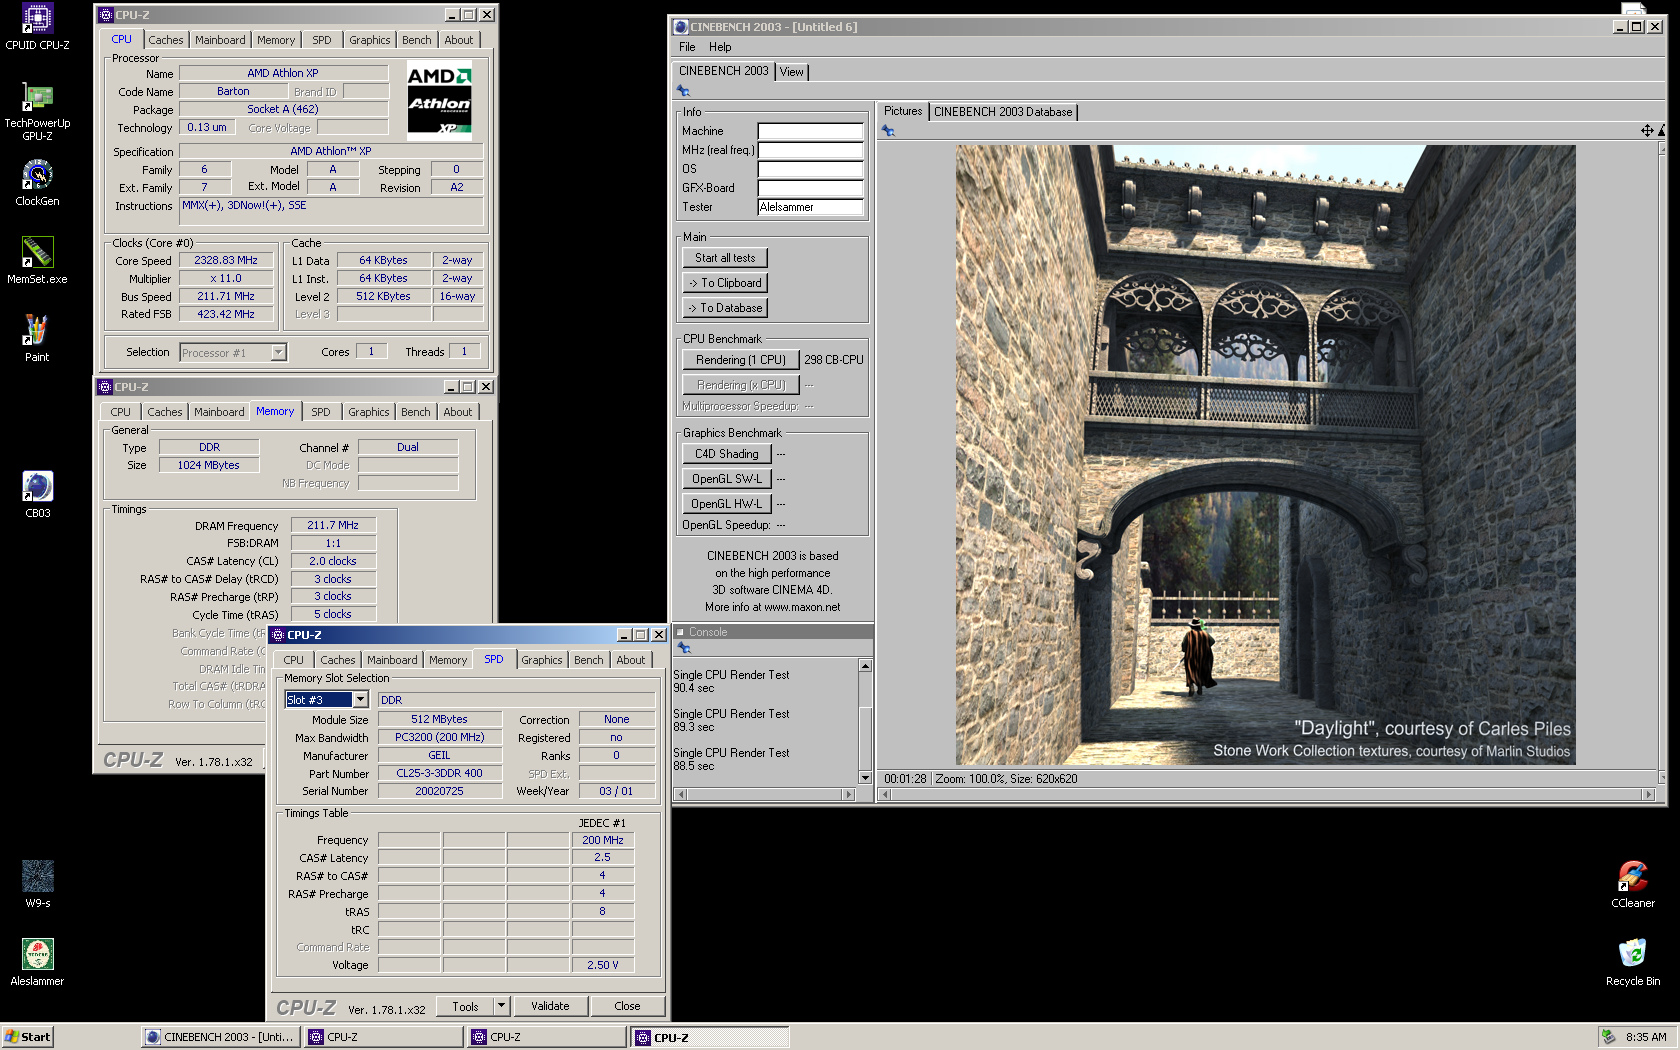The height and width of the screenshot is (1050, 1680).
Task: Switch to the View tab in CINEBENCH
Action: pos(791,72)
